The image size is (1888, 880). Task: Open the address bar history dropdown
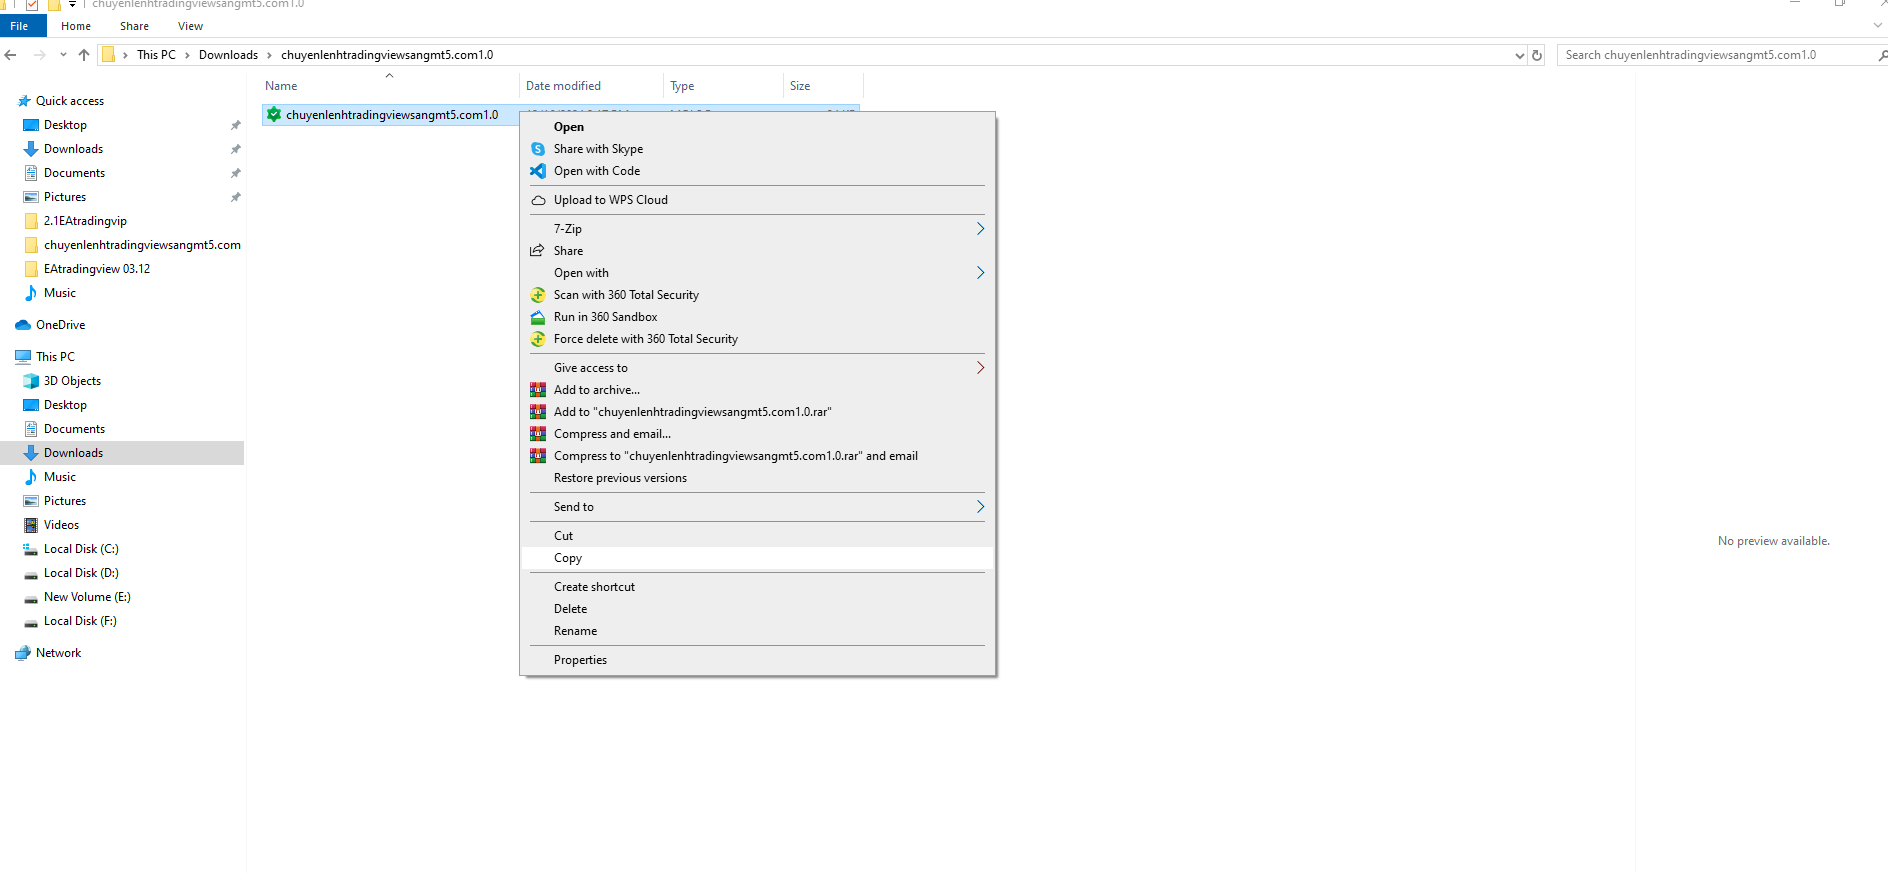tap(1519, 55)
